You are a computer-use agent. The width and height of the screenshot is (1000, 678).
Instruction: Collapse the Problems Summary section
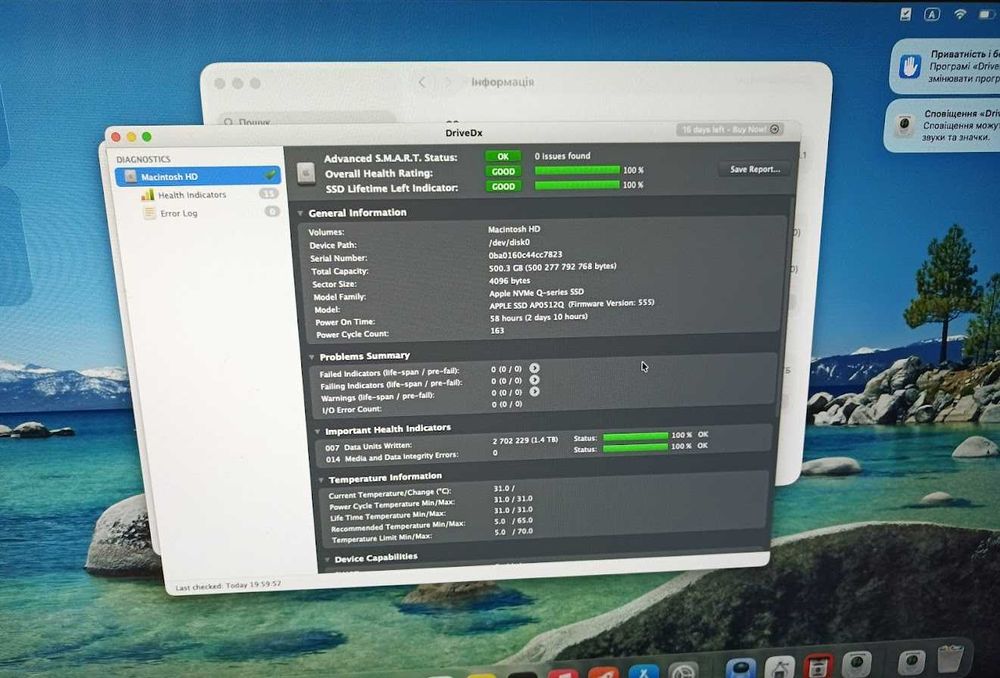[x=311, y=357]
